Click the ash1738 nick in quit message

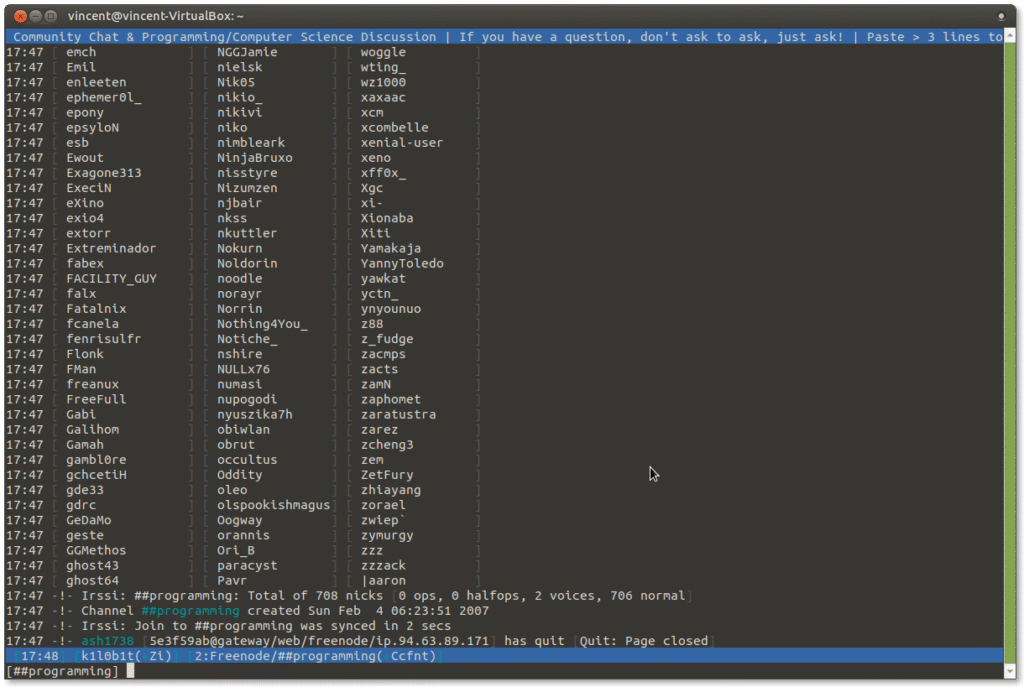tap(106, 641)
